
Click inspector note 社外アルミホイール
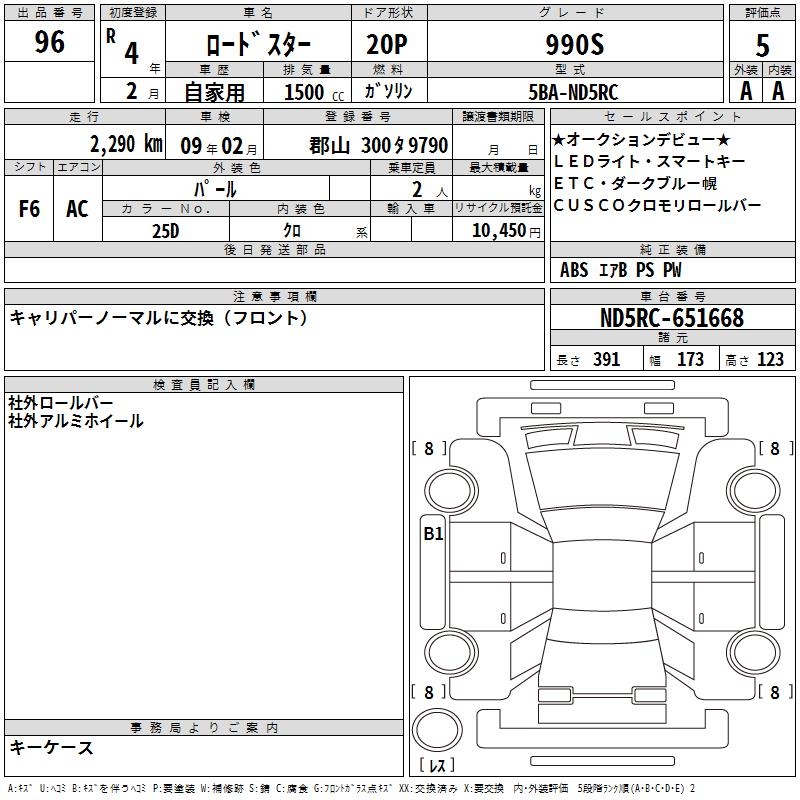pos(76,421)
